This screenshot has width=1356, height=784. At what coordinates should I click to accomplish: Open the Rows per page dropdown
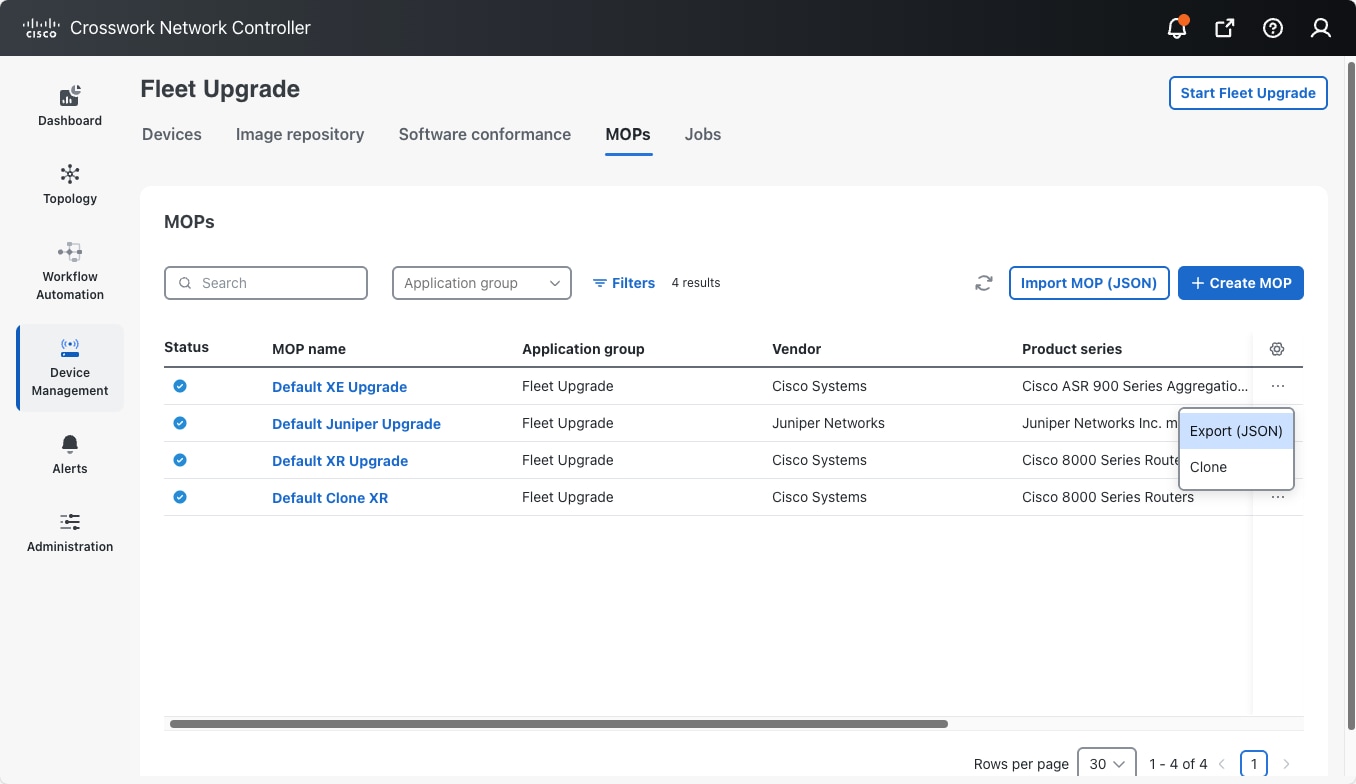click(x=1106, y=763)
